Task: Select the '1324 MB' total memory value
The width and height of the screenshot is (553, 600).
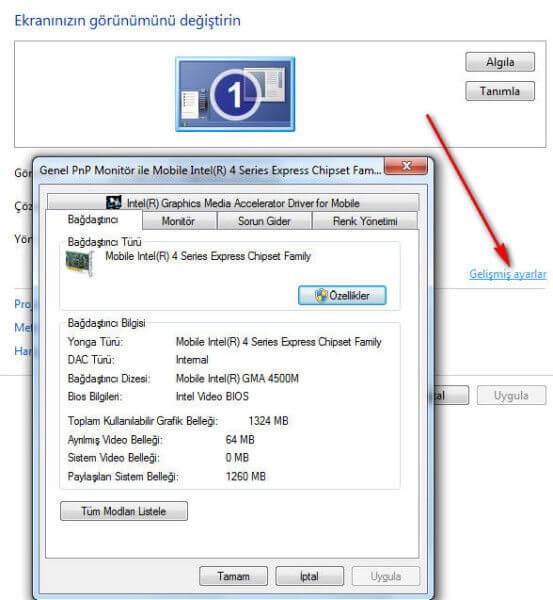Action: point(268,421)
